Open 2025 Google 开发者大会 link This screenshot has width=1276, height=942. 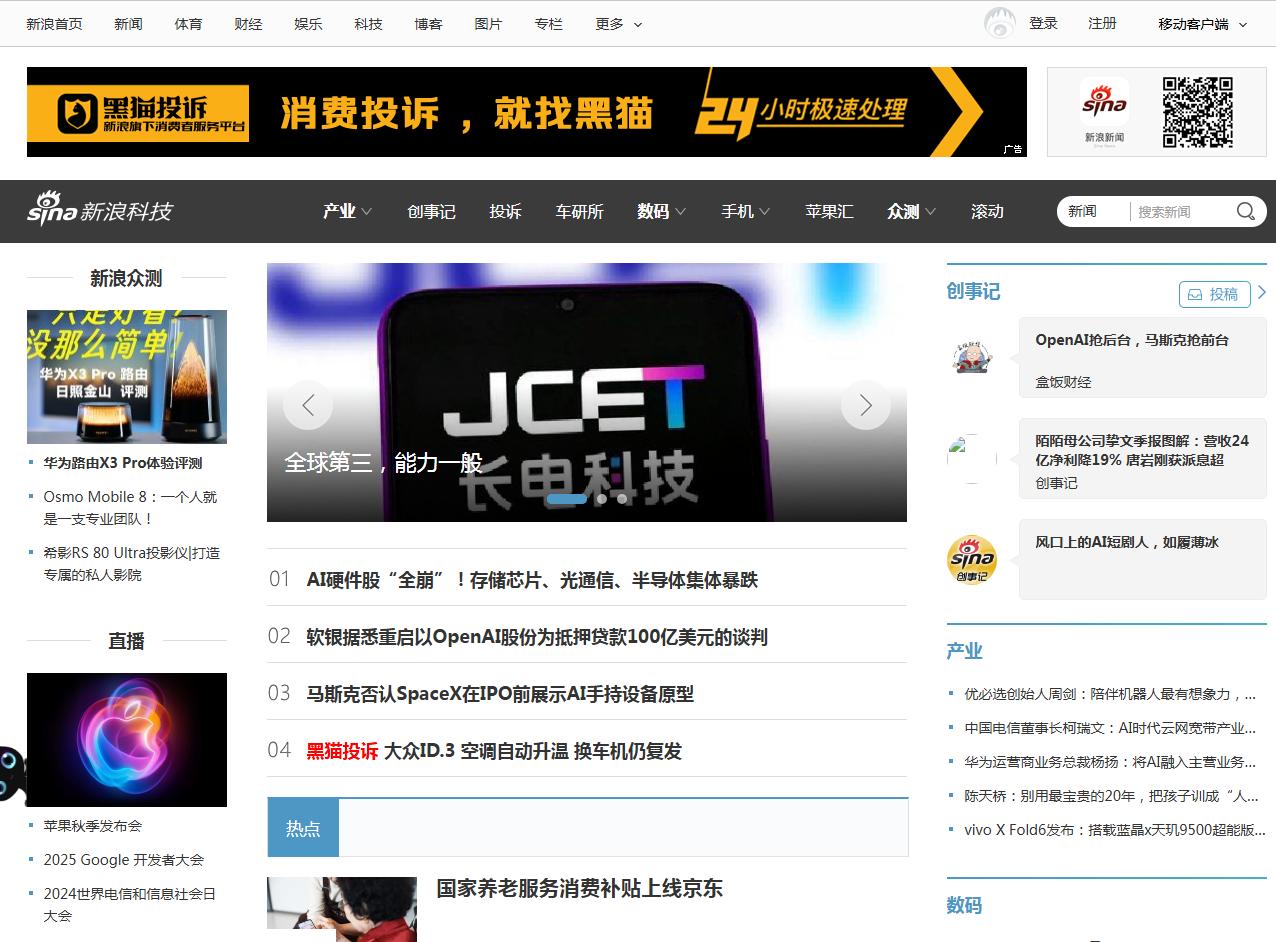[x=123, y=860]
